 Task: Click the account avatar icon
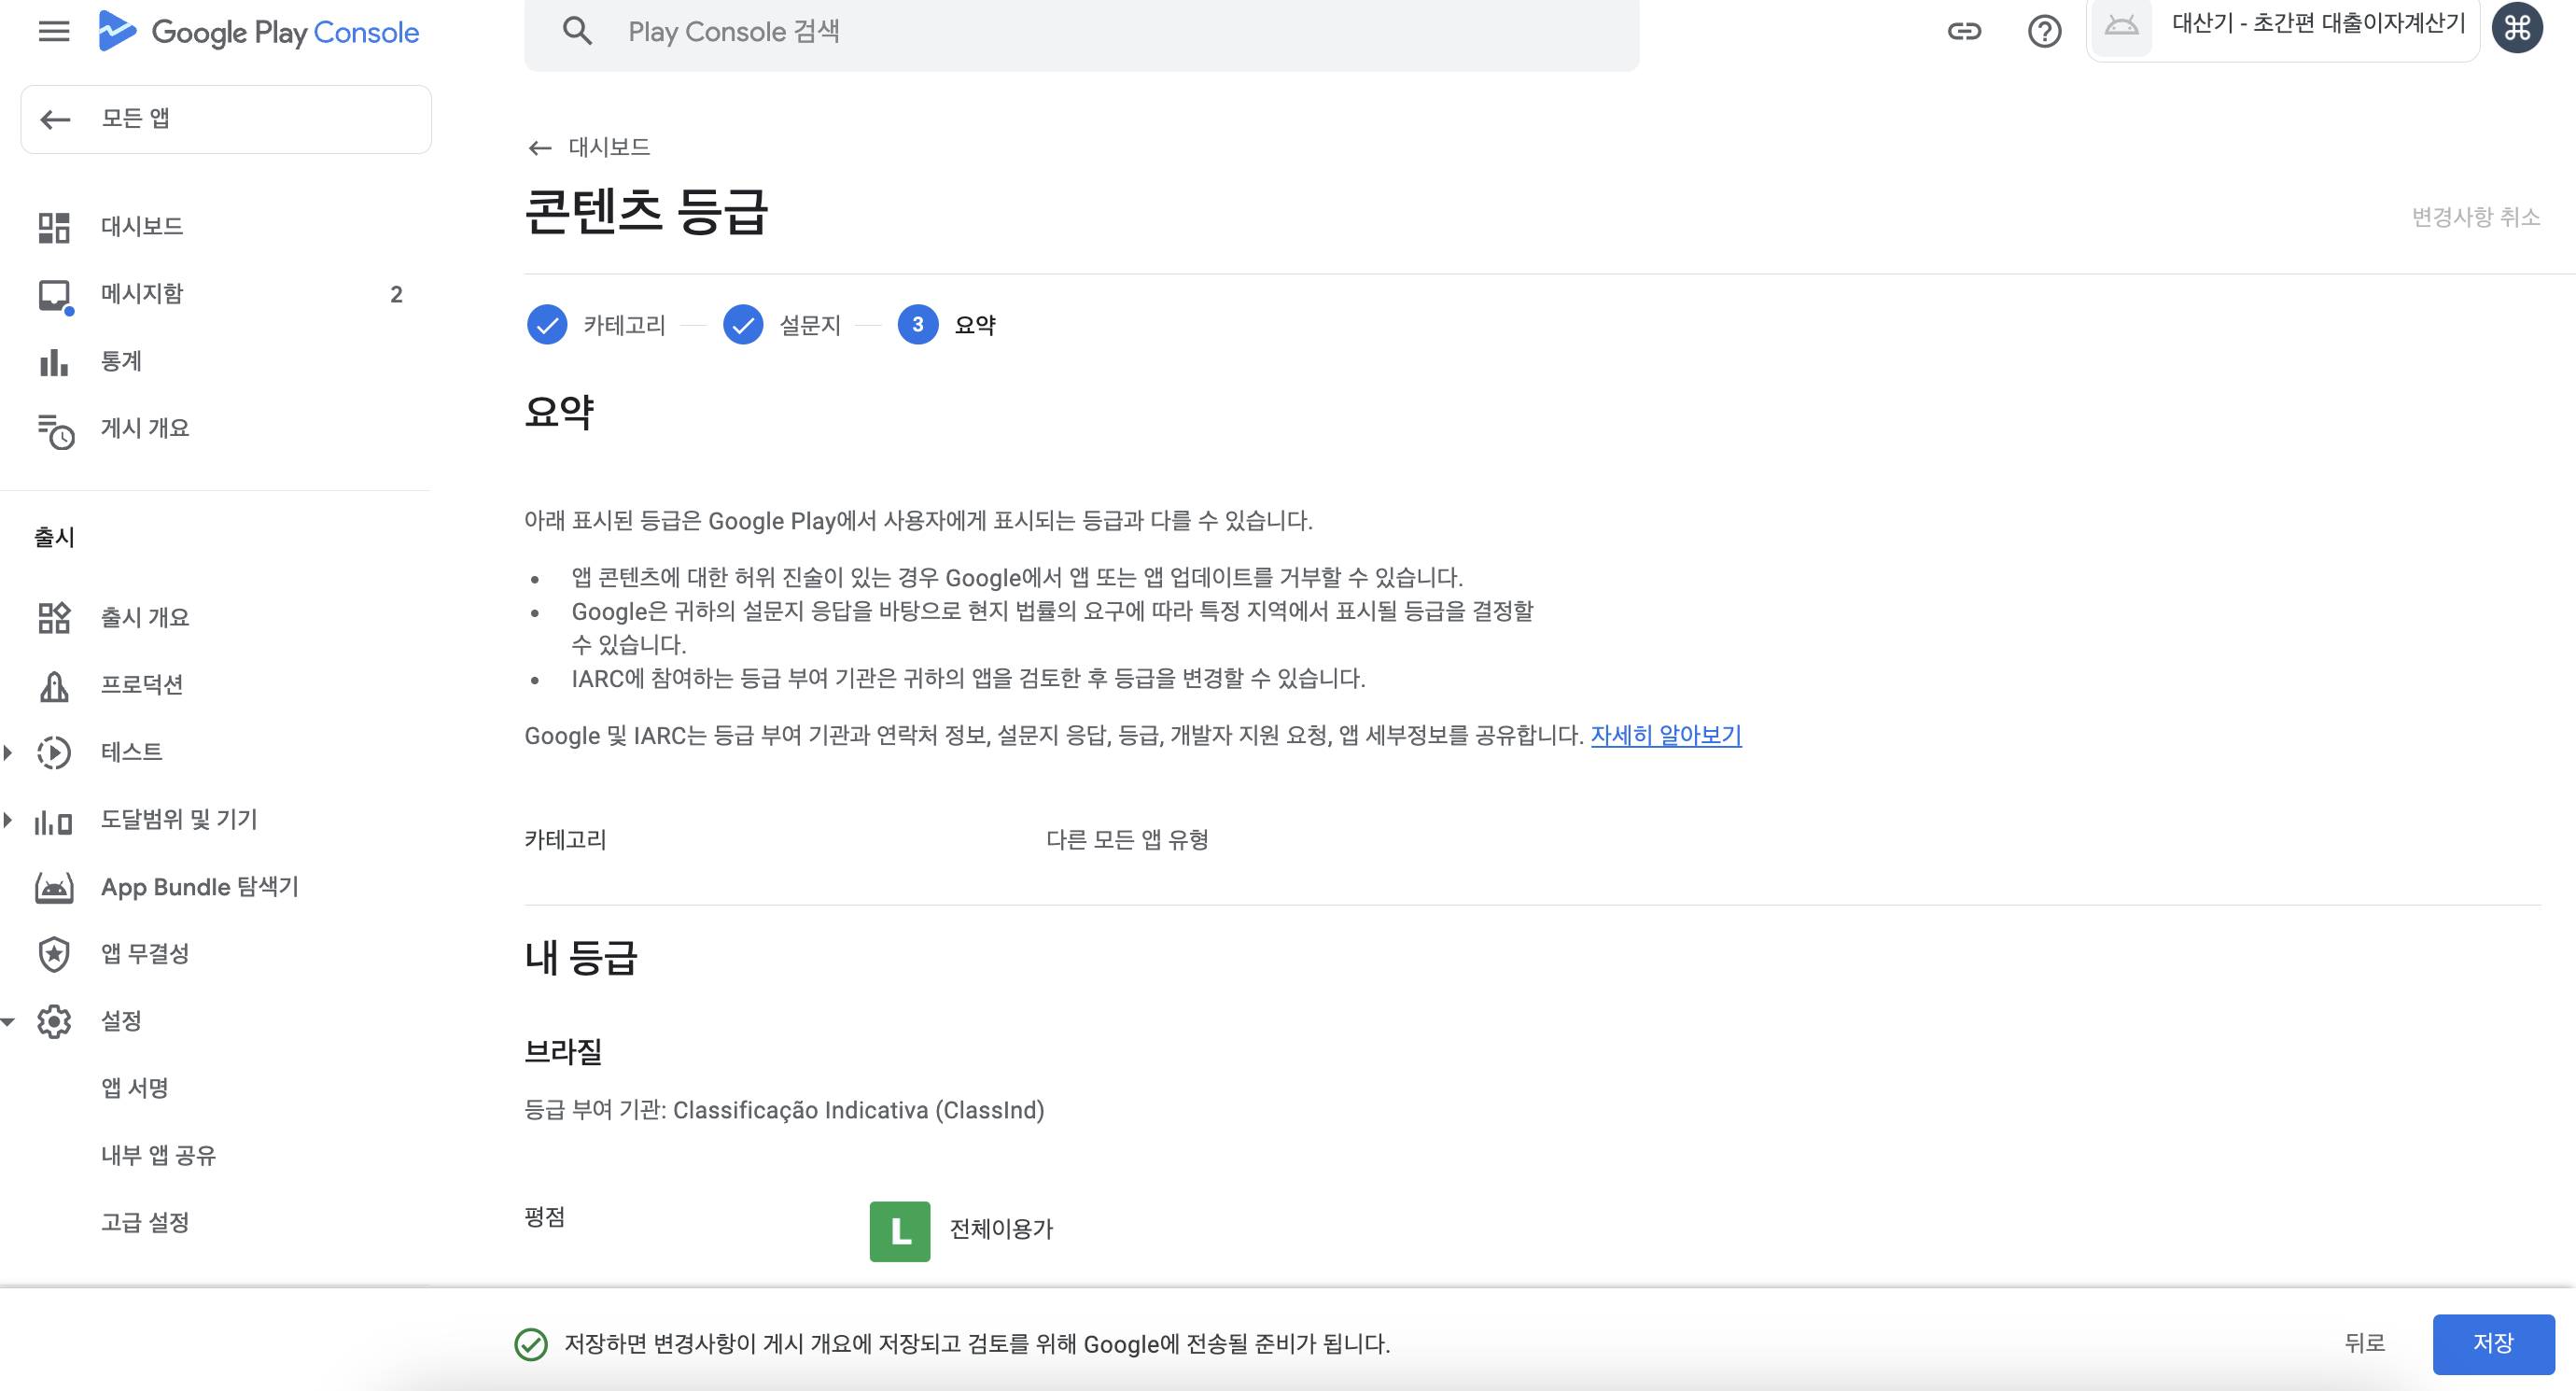pyautogui.click(x=2516, y=28)
